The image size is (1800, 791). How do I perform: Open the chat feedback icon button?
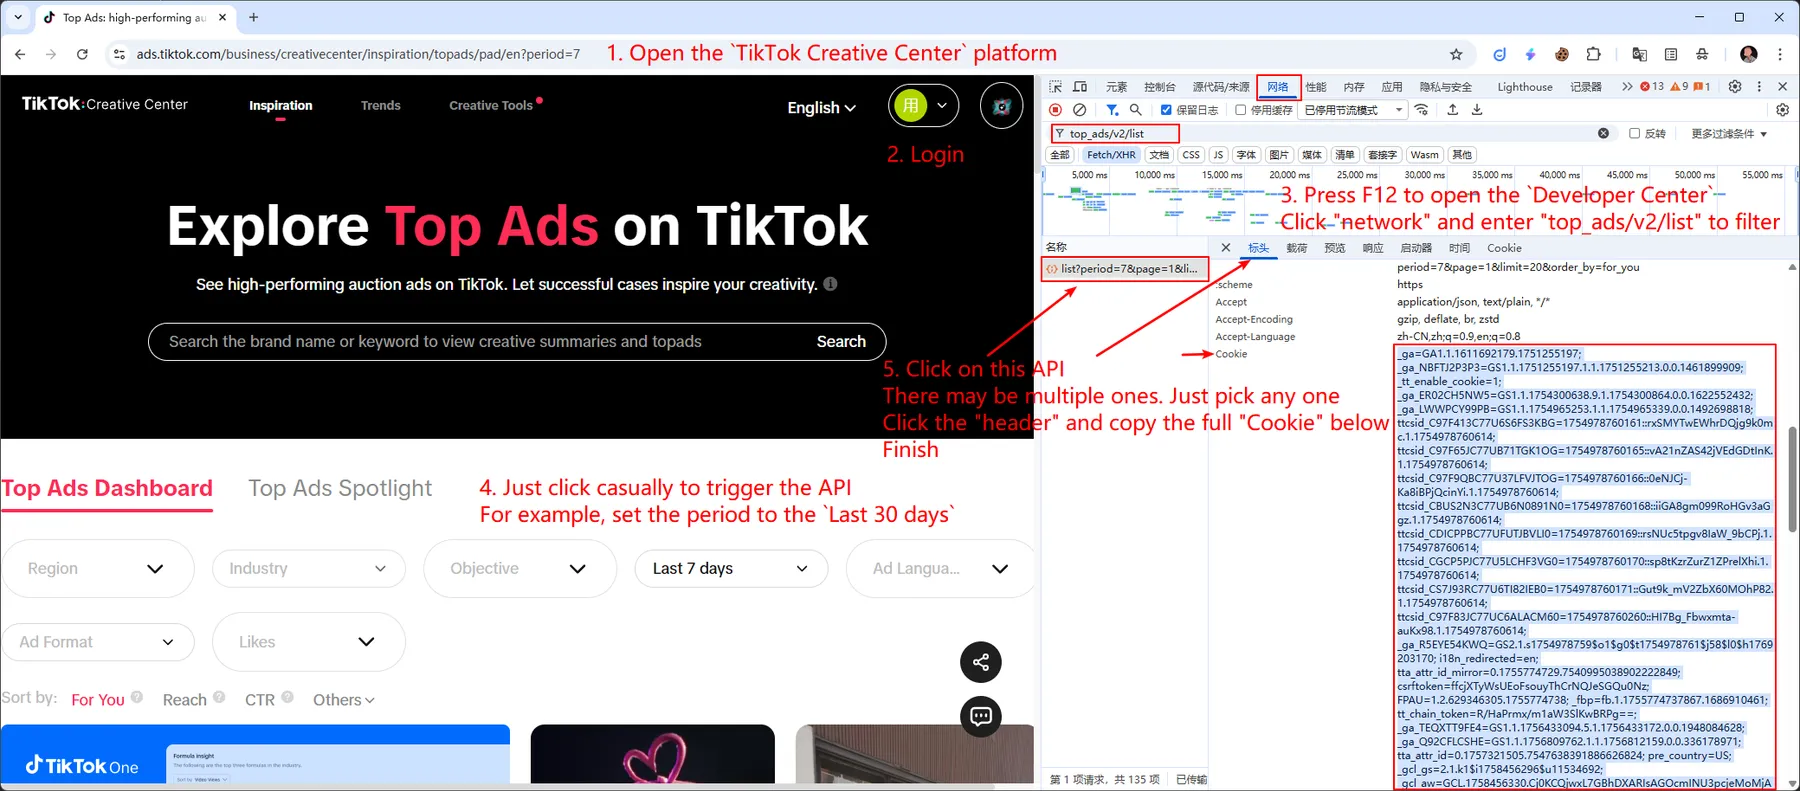click(x=980, y=716)
